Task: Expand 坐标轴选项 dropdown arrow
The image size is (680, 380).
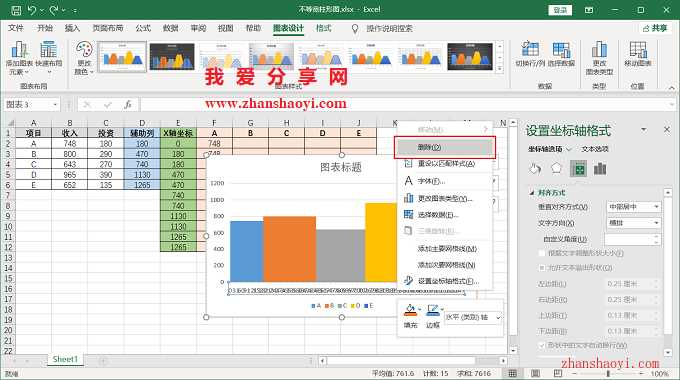Action: (569, 149)
